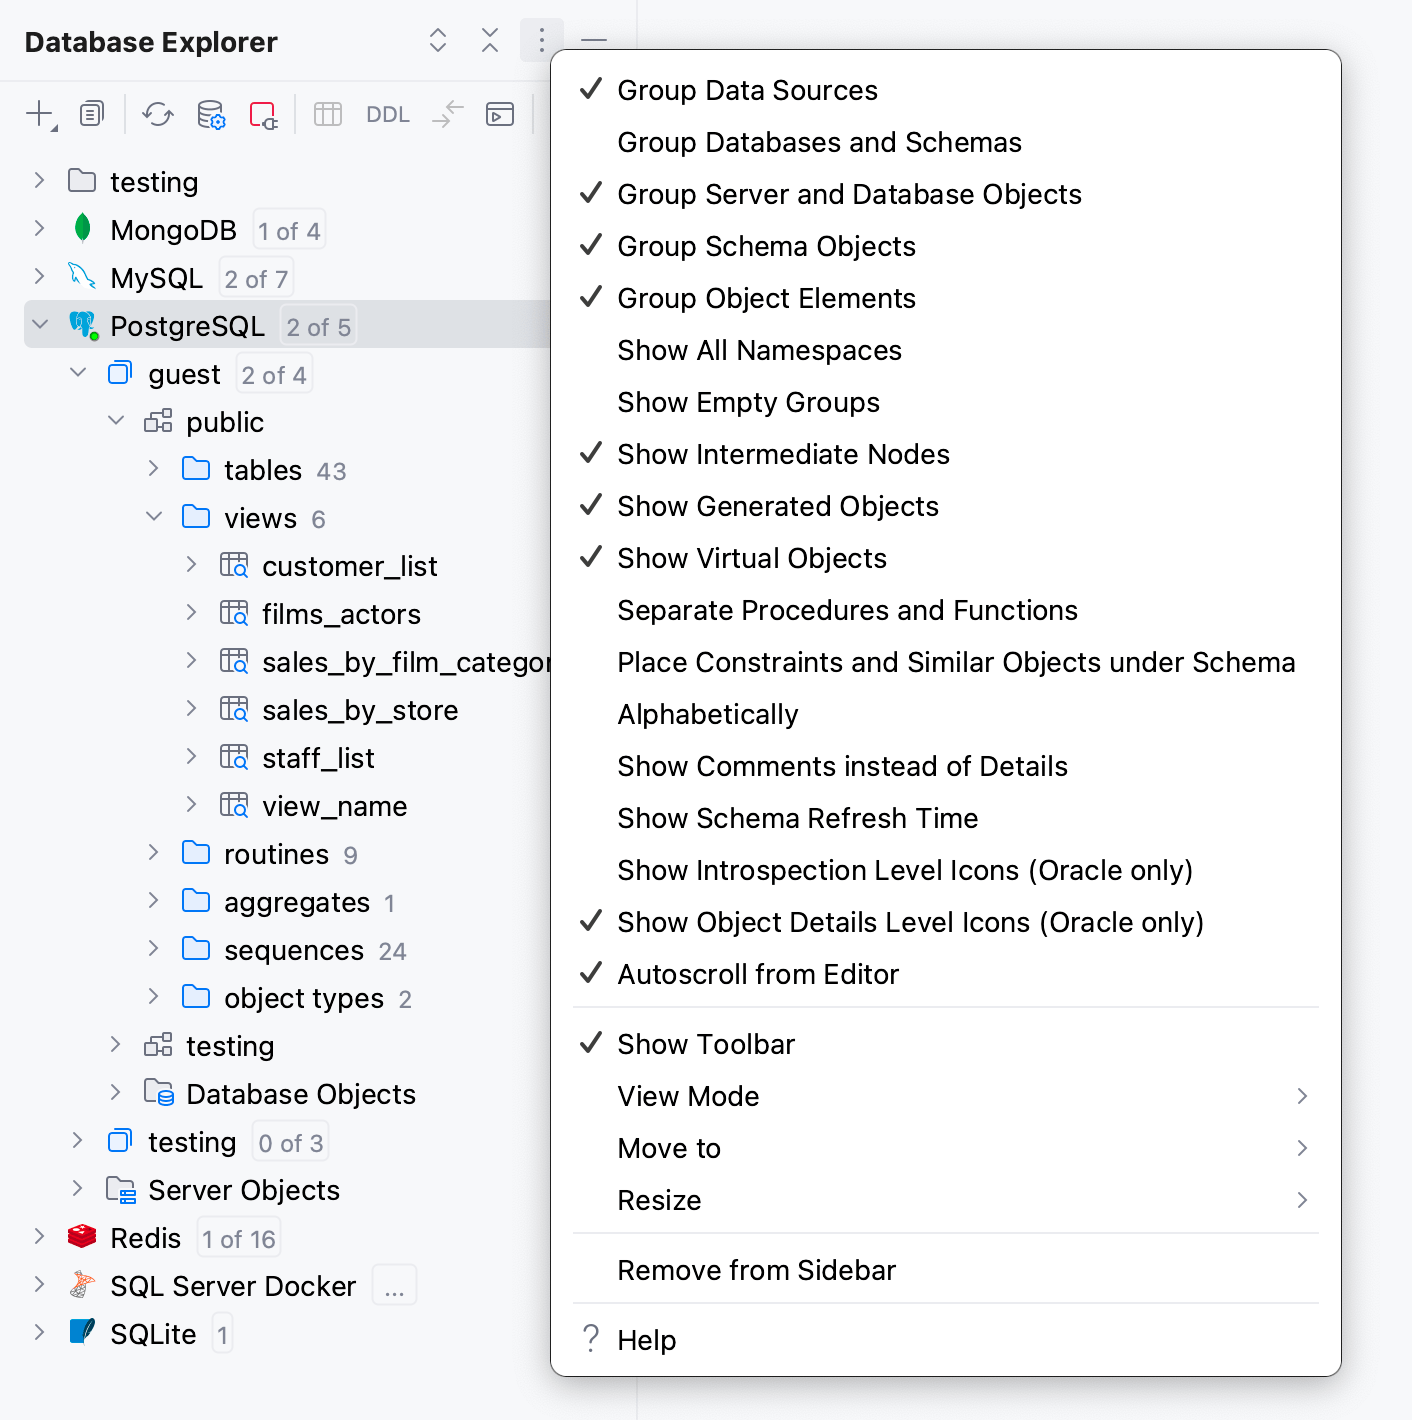
Task: Click the Deactivate (red stop) icon
Action: [263, 114]
